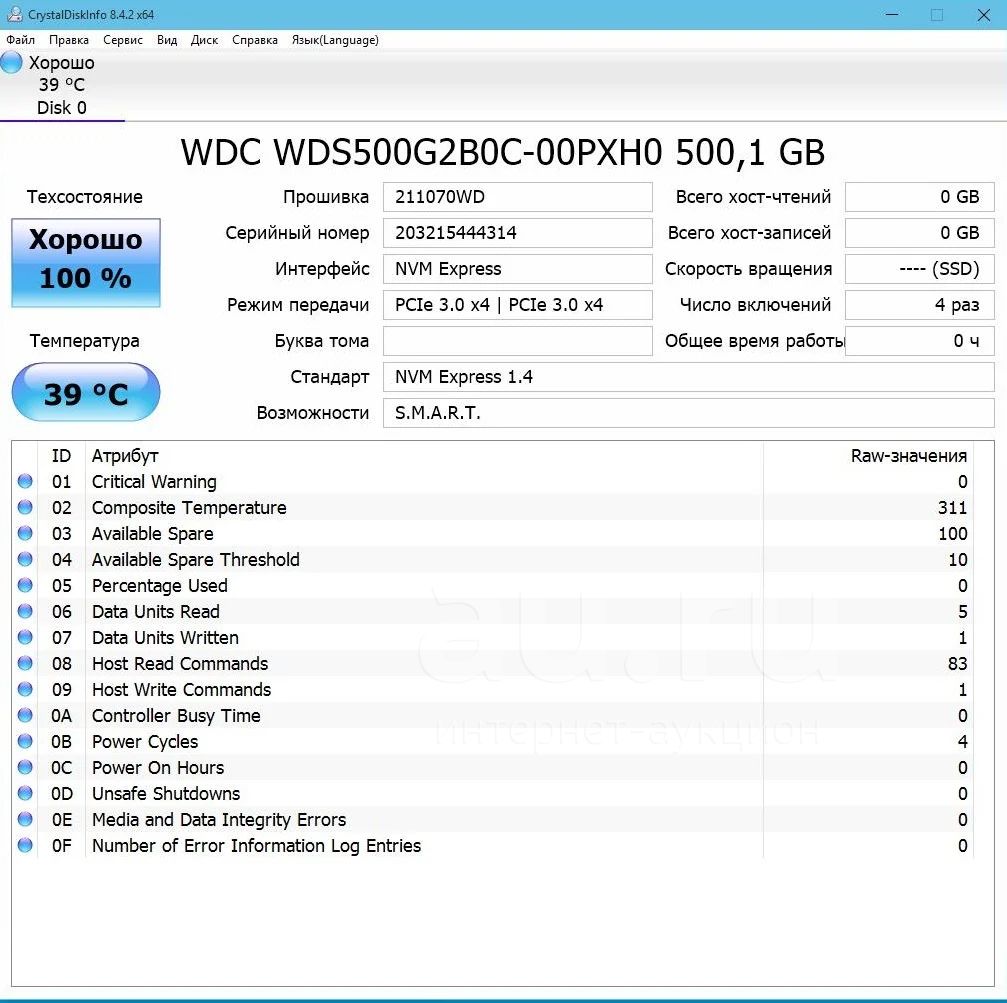1007x1003 pixels.
Task: Click the blue status dot for Data Units Read
Action: (x=25, y=611)
